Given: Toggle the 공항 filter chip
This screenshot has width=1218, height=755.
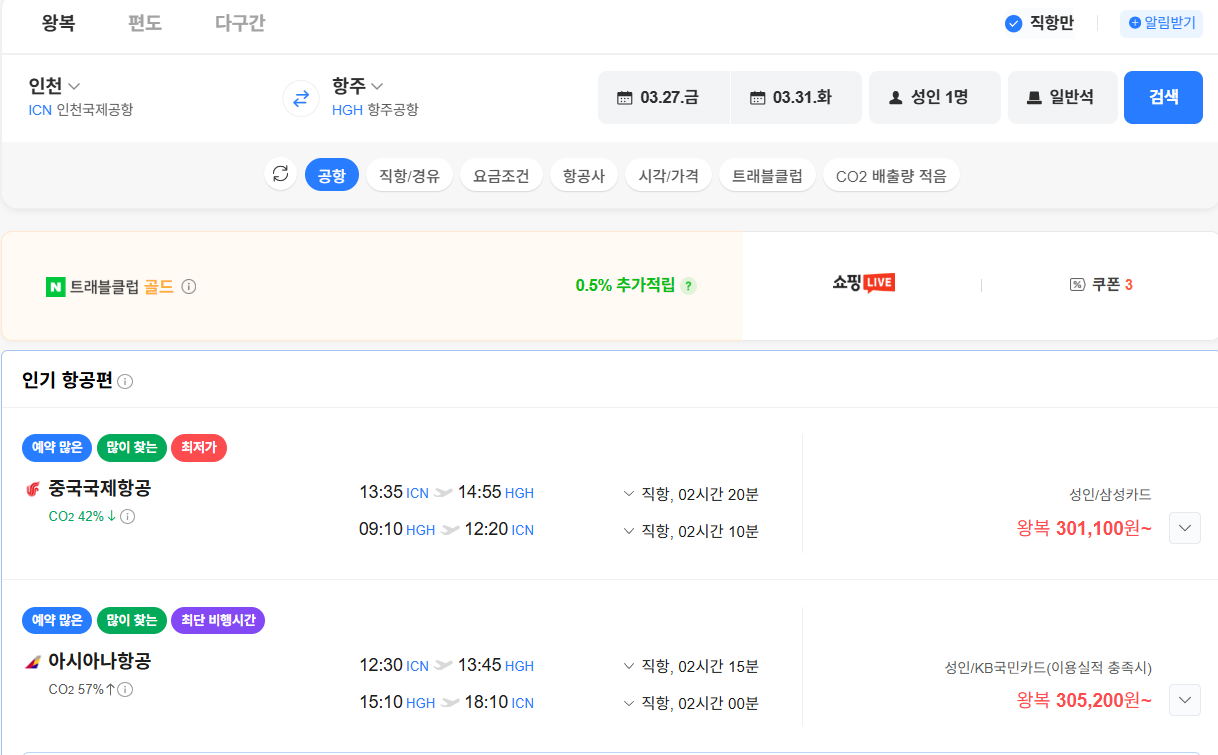Looking at the screenshot, I should 331,176.
